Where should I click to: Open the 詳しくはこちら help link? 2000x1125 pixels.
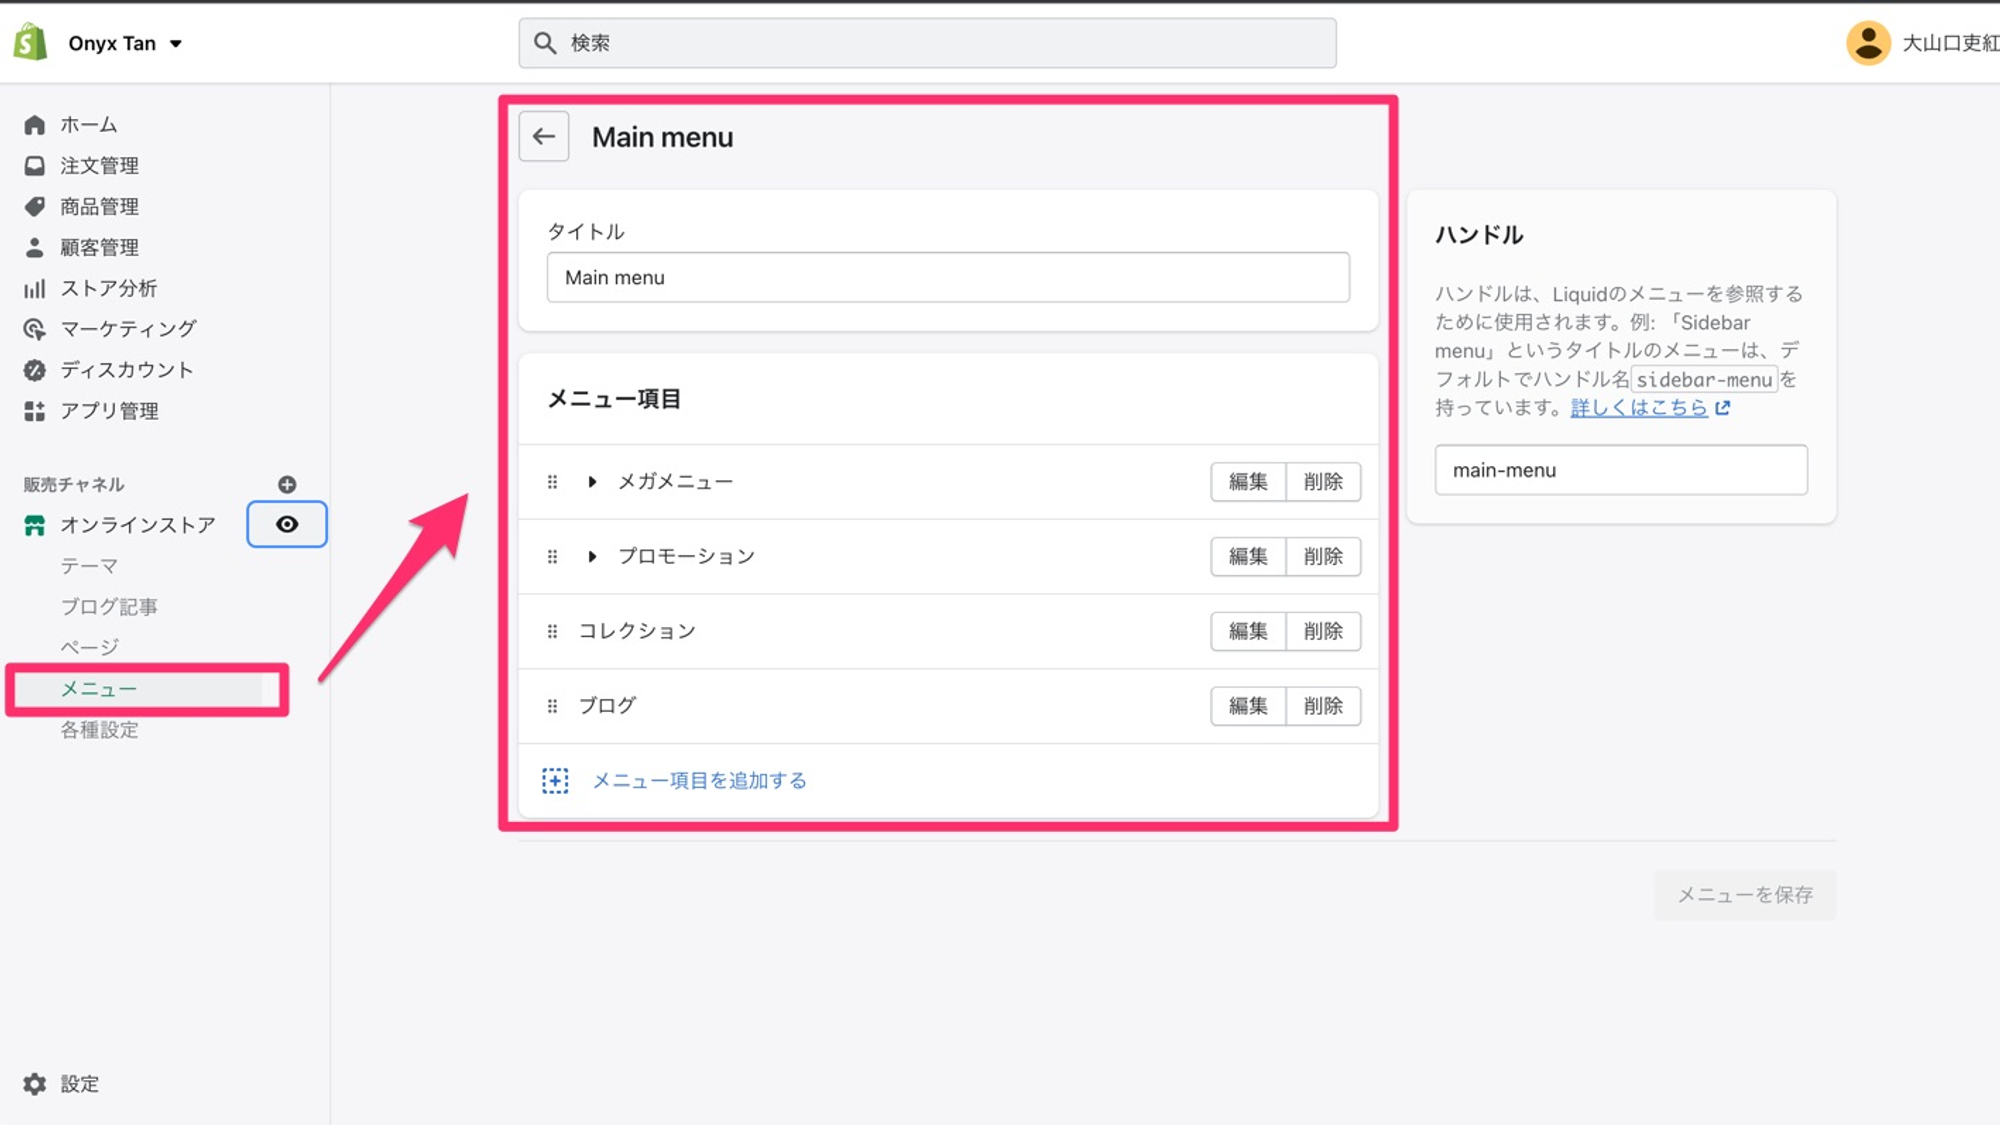click(1639, 408)
